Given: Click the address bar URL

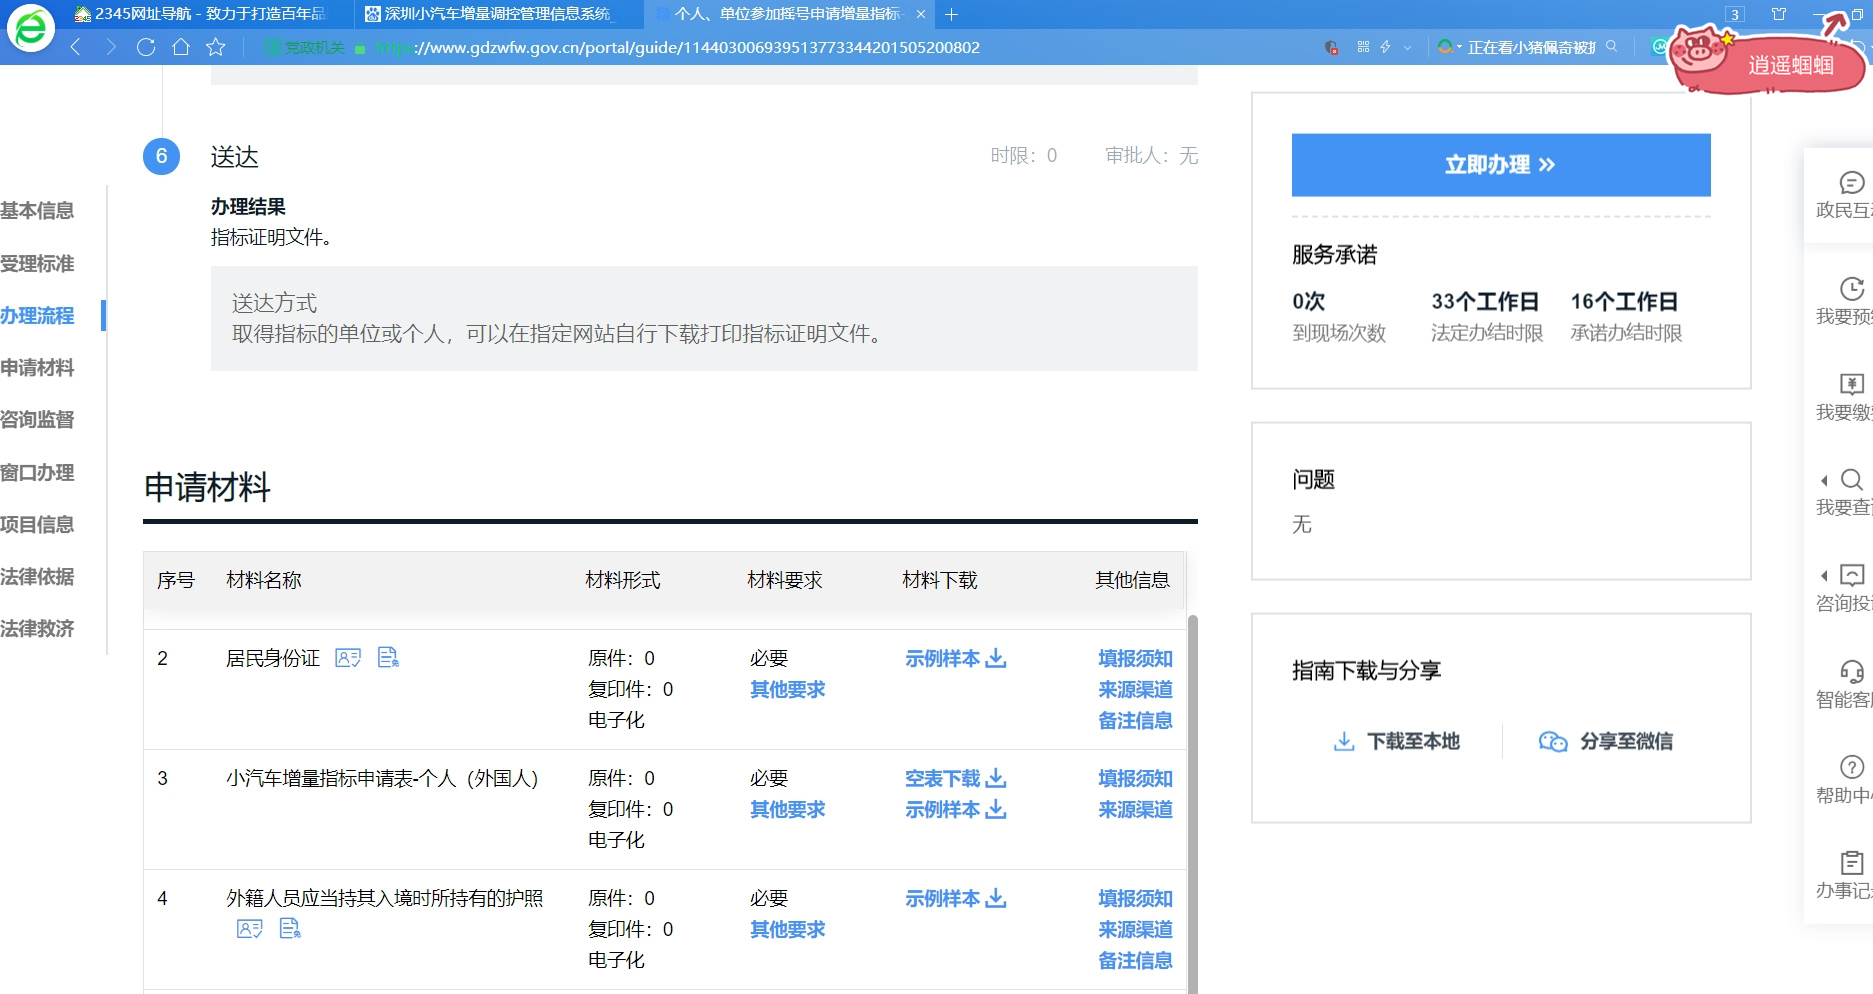Looking at the screenshot, I should point(678,47).
